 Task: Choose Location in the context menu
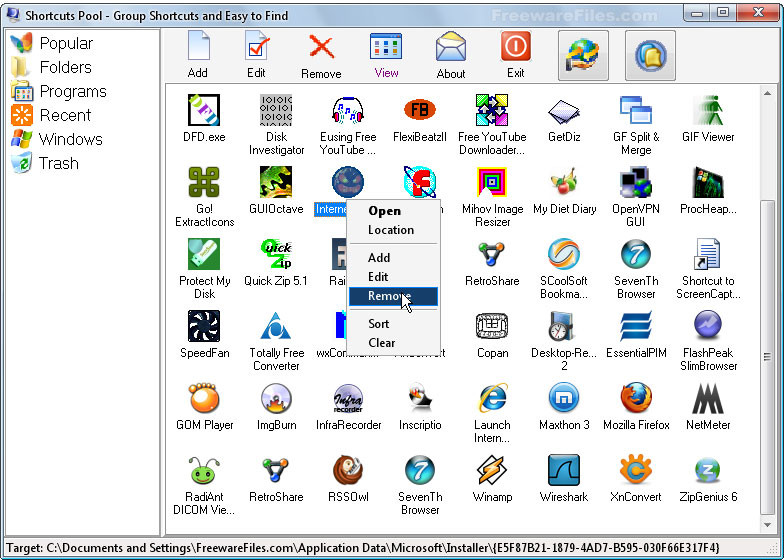point(394,230)
